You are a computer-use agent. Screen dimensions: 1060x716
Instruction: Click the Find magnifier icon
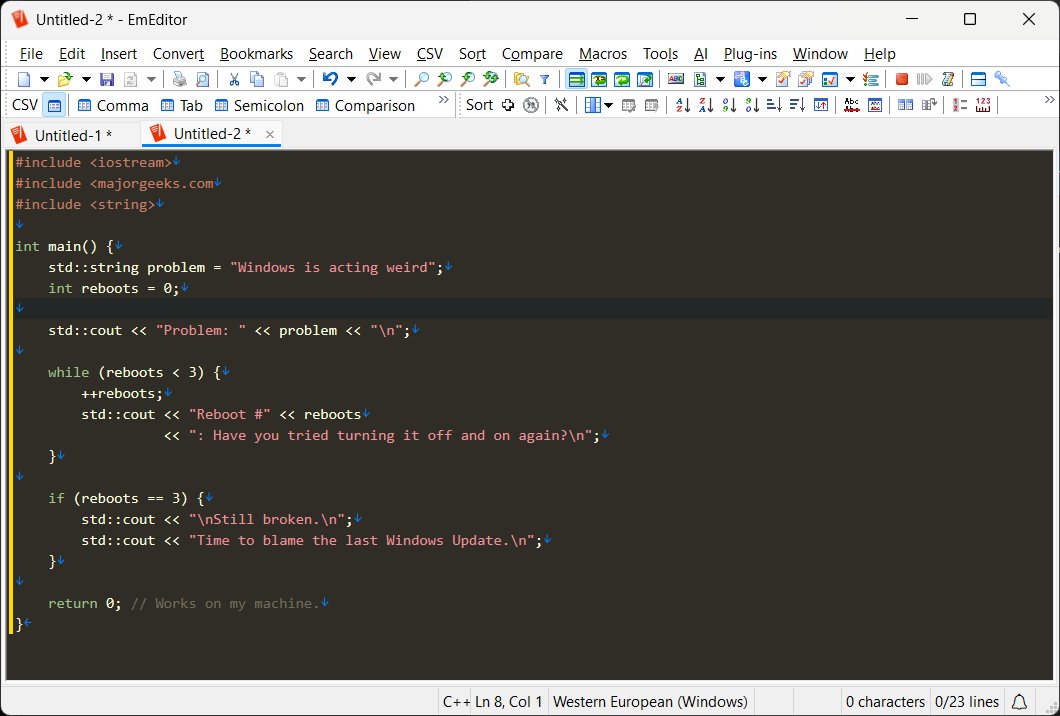tap(421, 79)
